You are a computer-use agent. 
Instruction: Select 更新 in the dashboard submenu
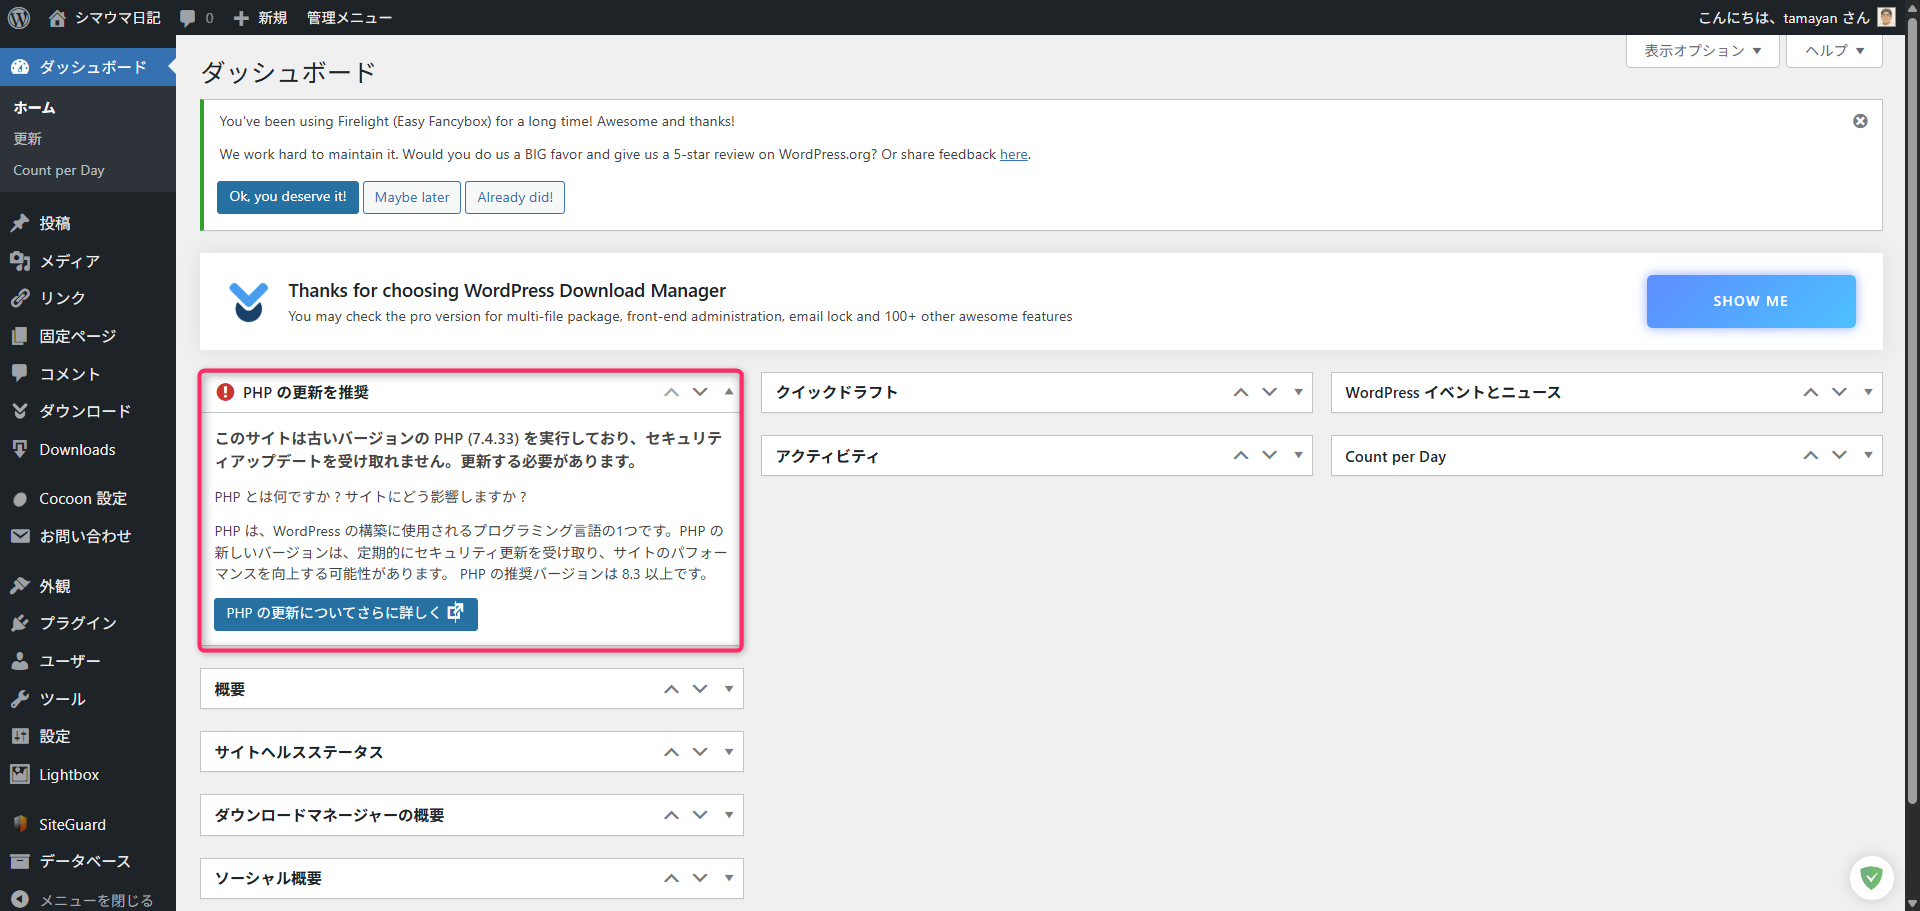click(28, 139)
